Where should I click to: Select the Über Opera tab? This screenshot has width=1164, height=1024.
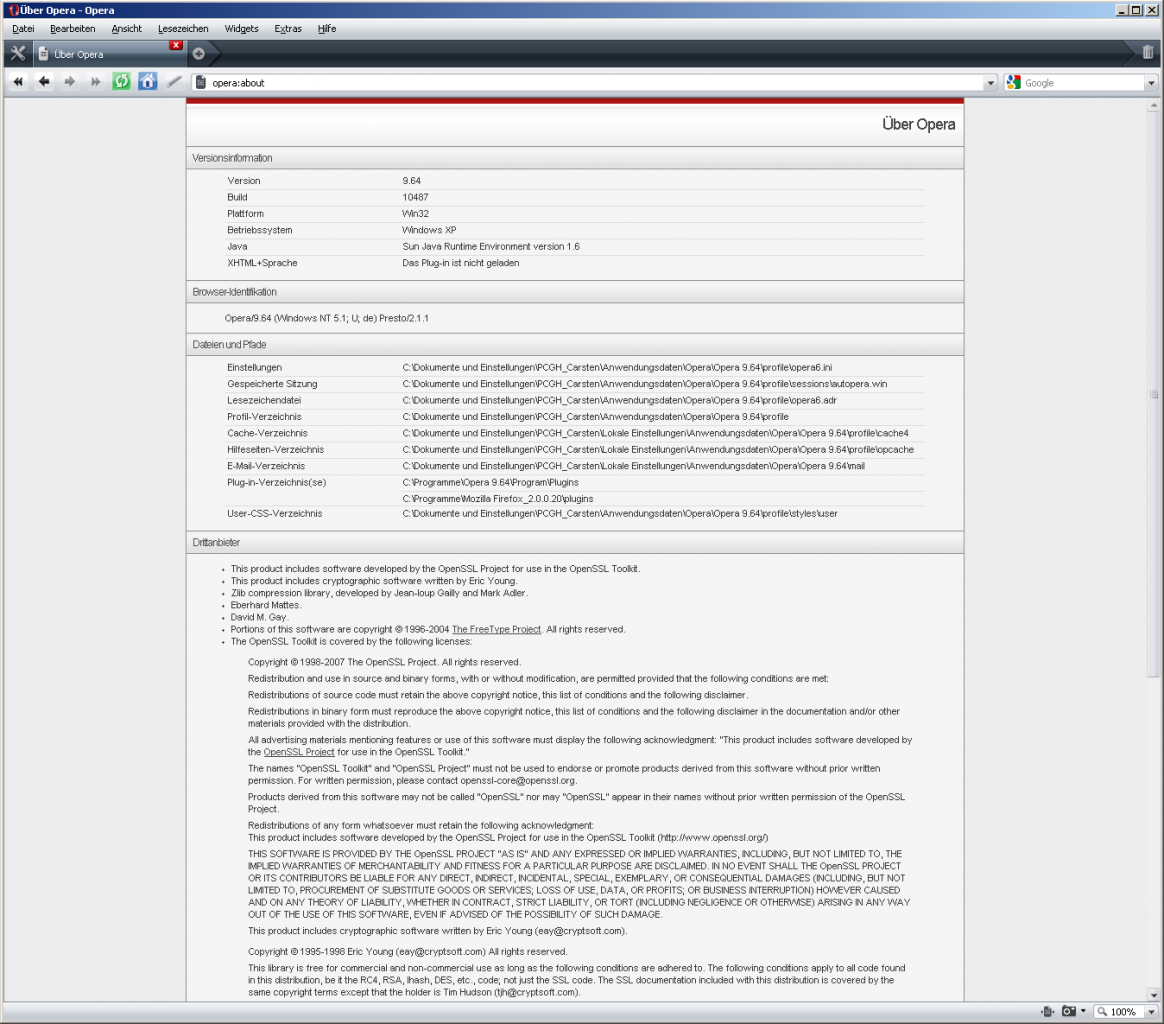(x=109, y=53)
